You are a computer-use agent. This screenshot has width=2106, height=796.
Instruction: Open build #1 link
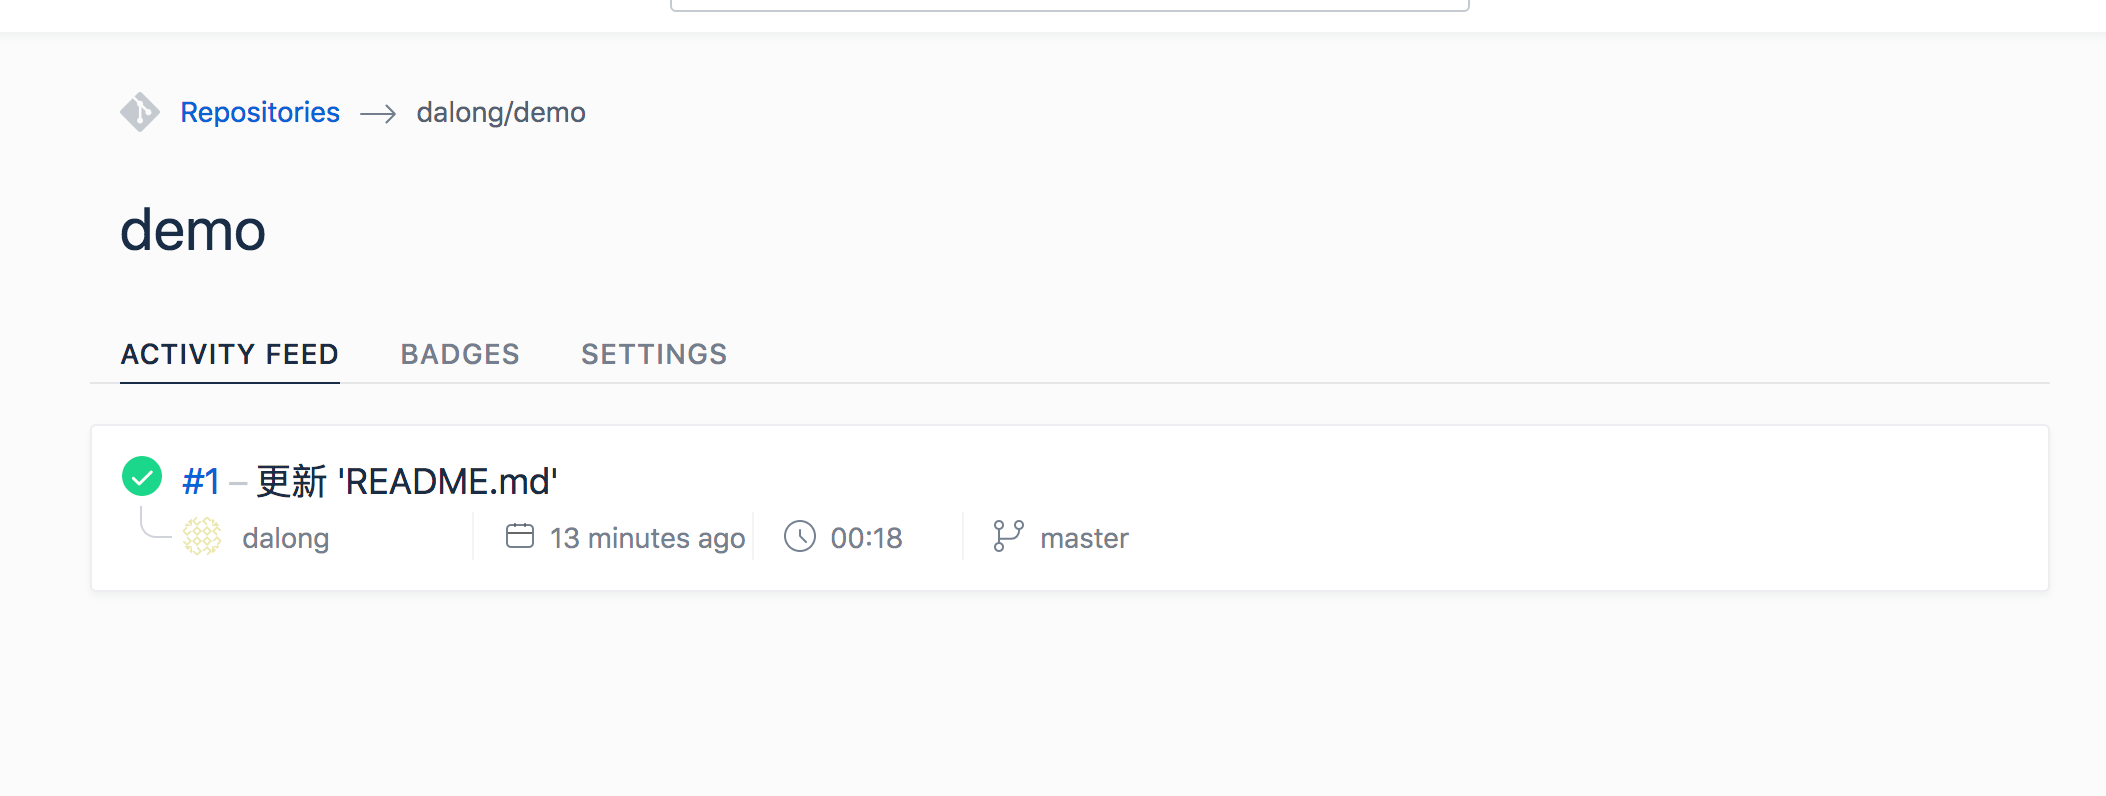point(201,482)
